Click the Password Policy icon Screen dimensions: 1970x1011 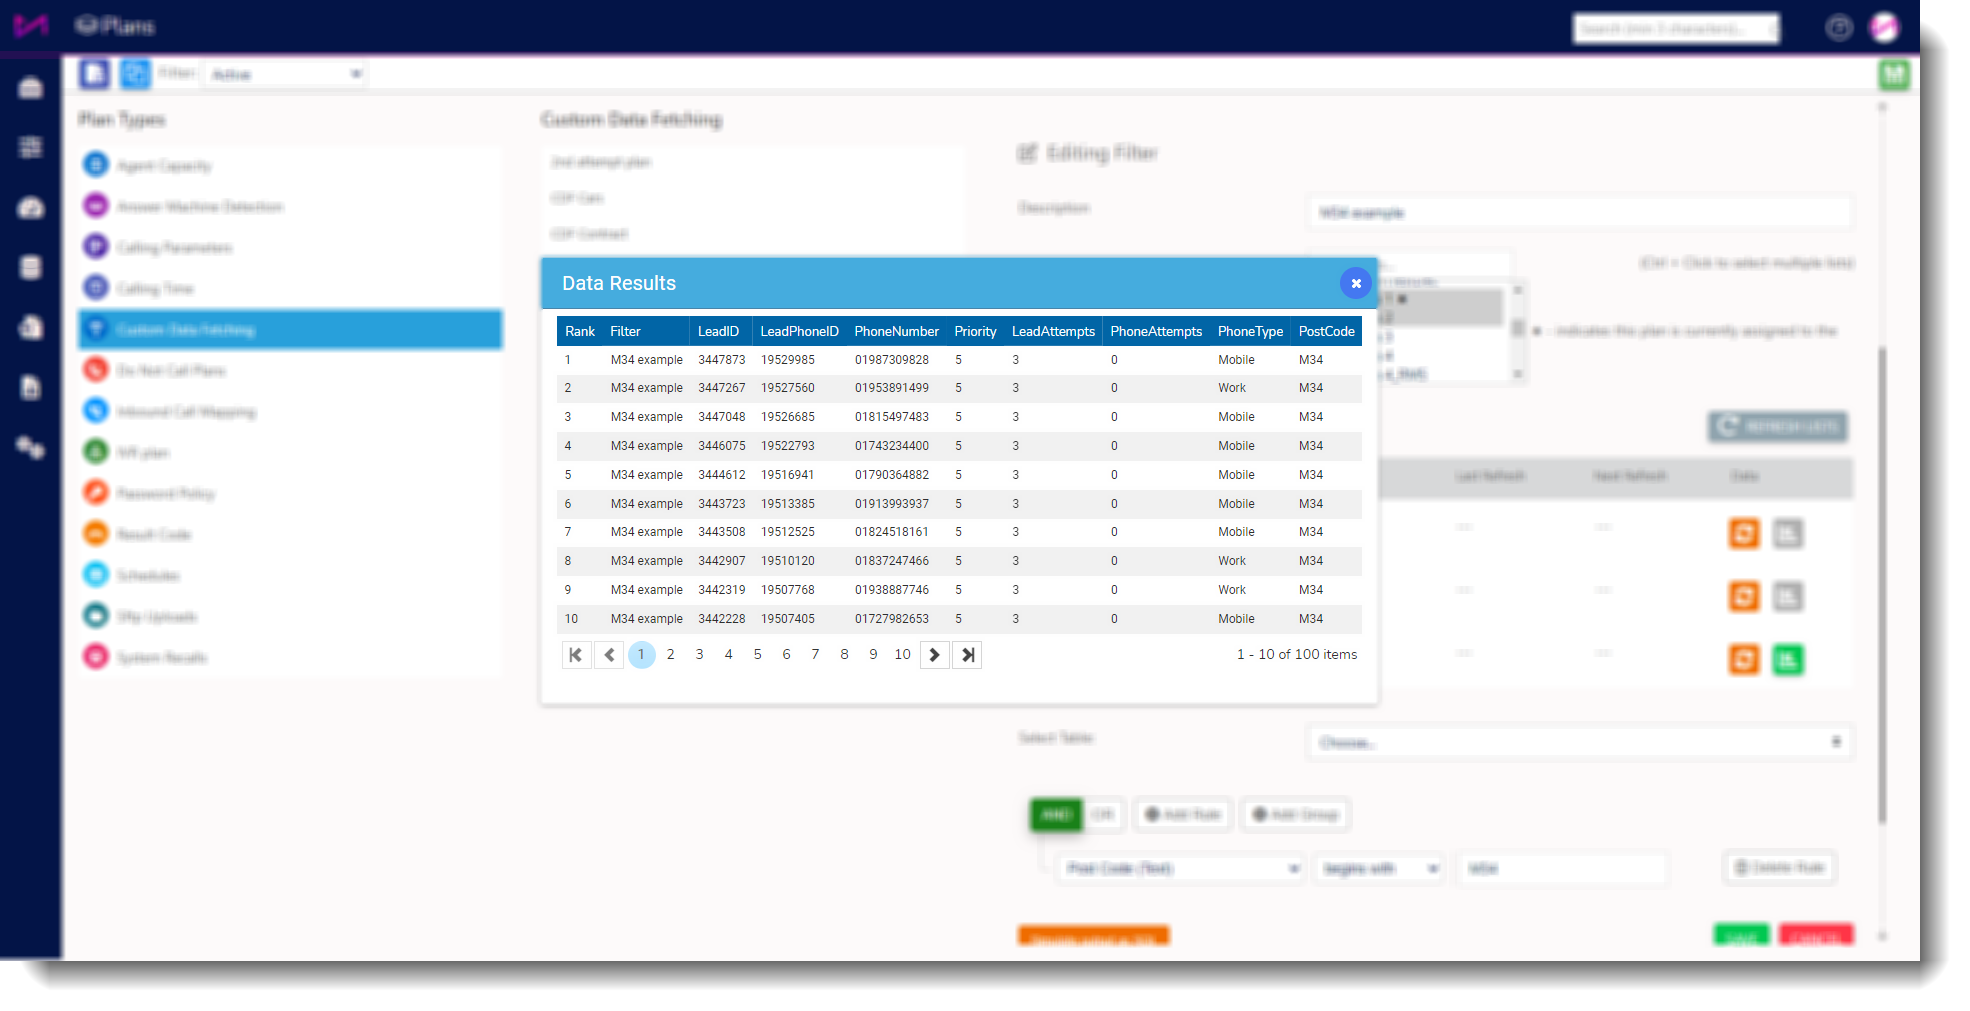[96, 493]
